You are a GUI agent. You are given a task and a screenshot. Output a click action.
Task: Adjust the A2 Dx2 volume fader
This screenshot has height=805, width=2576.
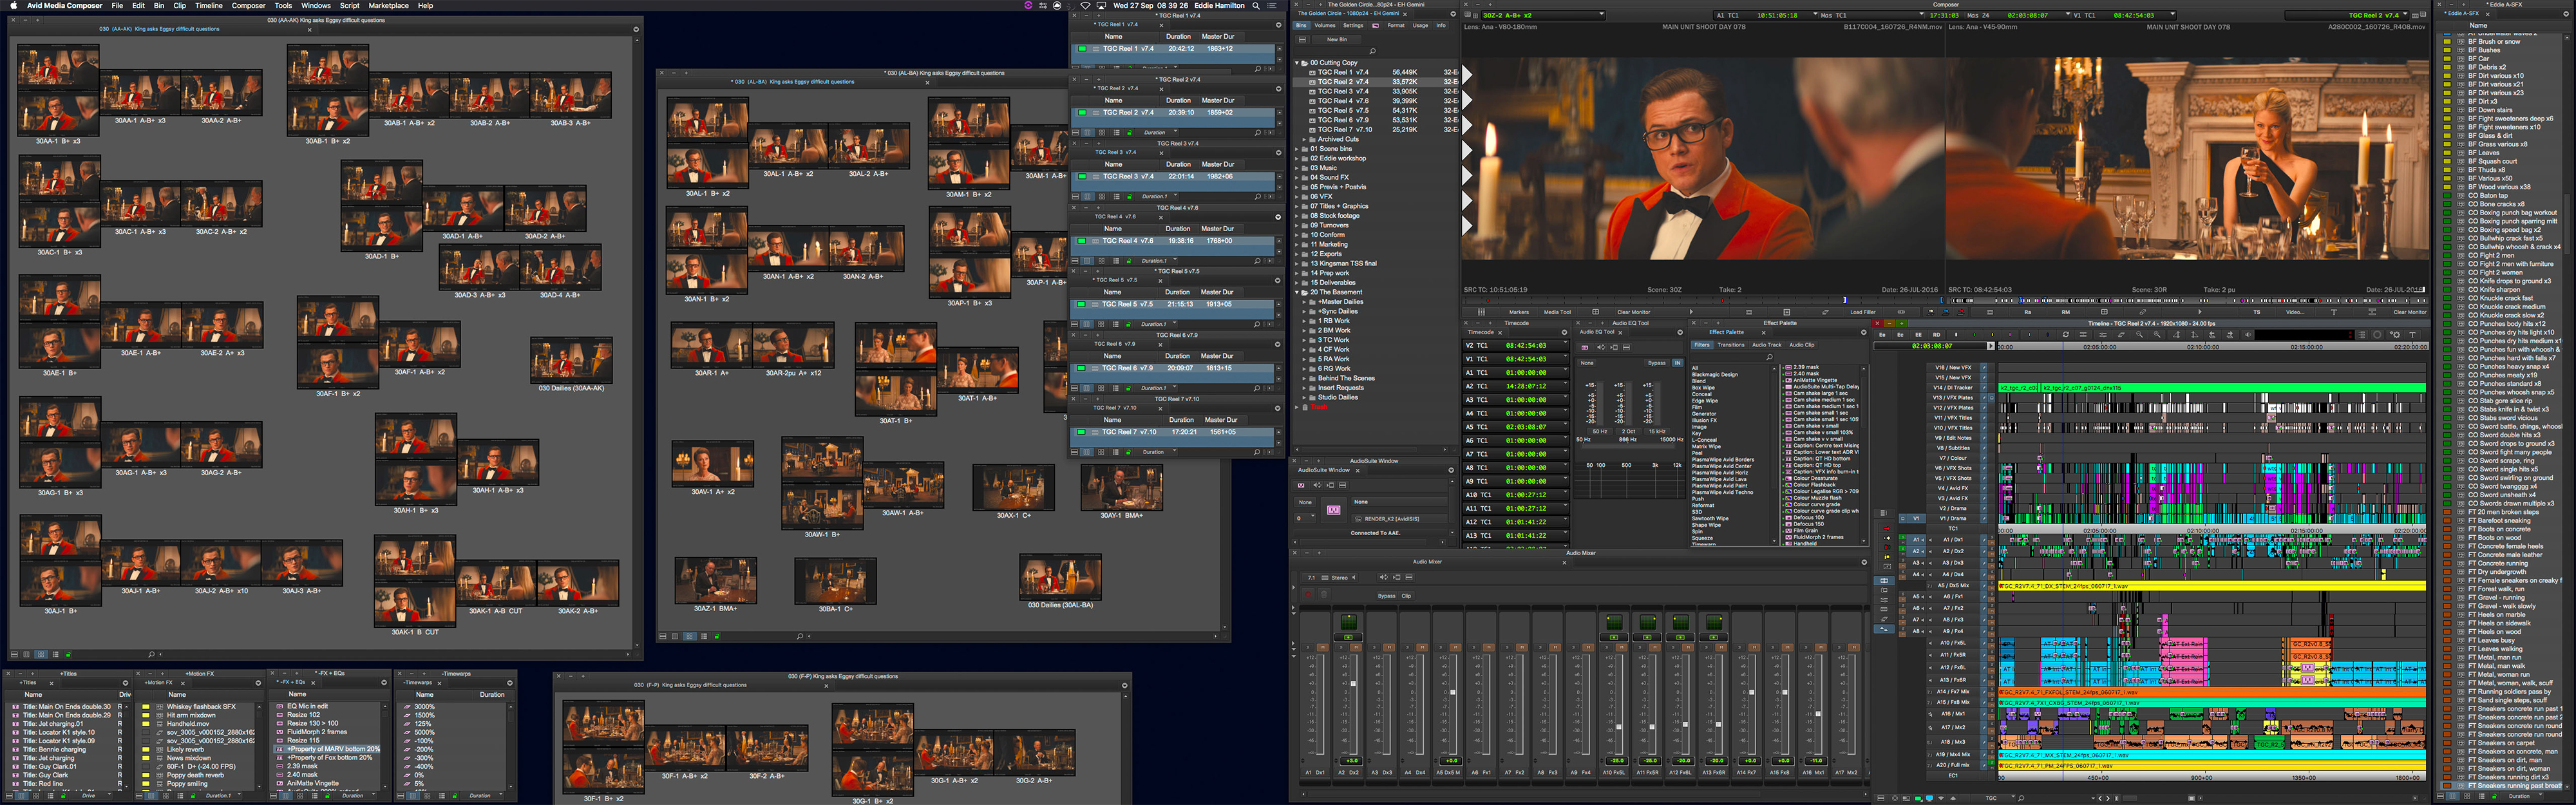[1353, 684]
